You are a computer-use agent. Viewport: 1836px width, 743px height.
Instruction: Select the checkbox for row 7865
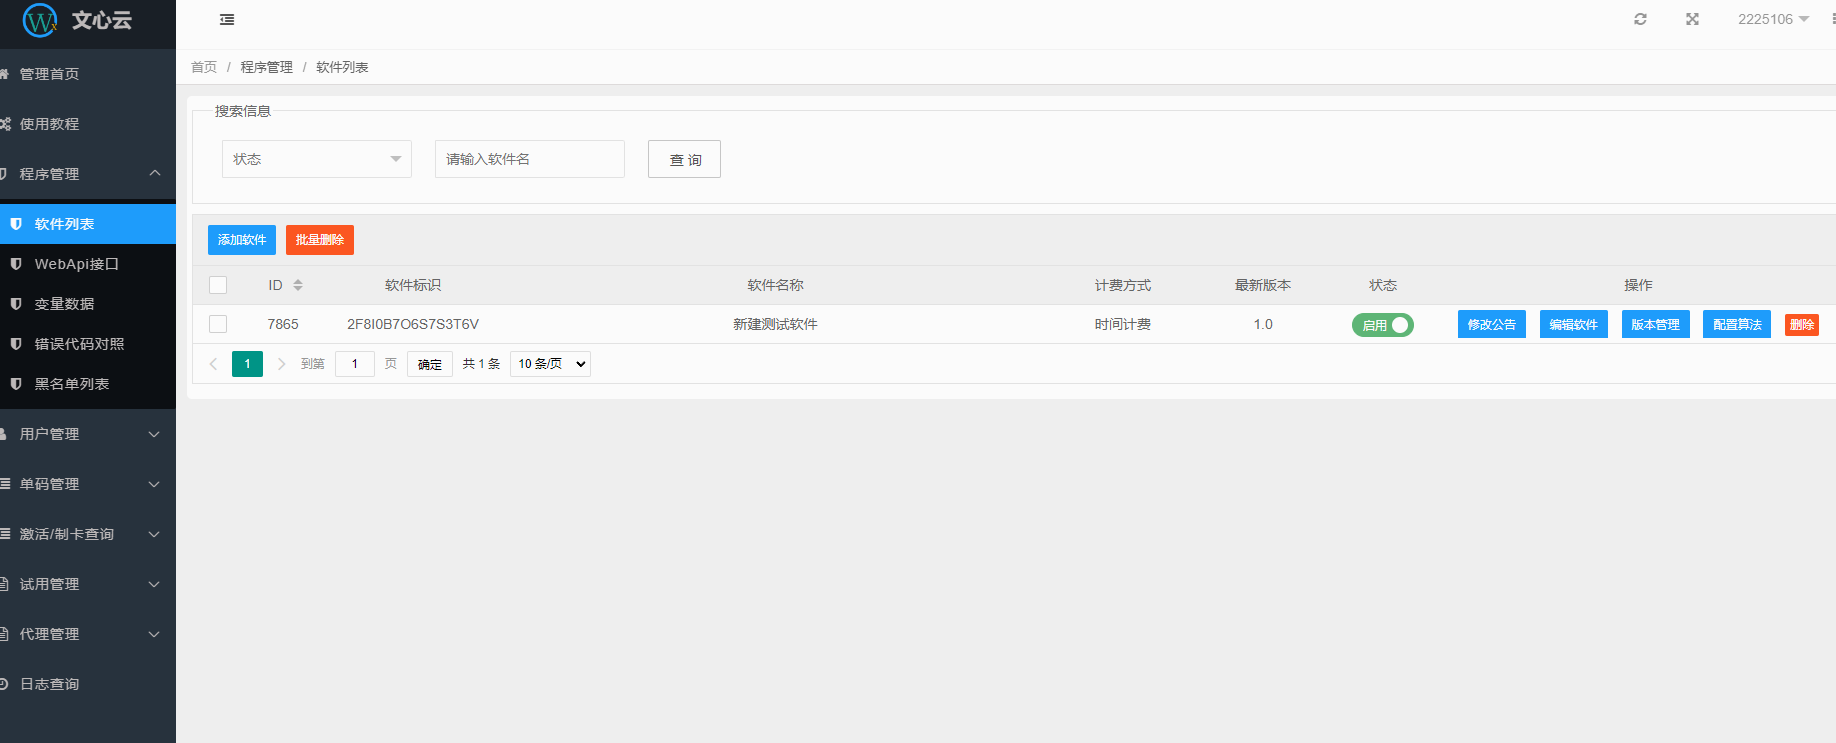(218, 324)
